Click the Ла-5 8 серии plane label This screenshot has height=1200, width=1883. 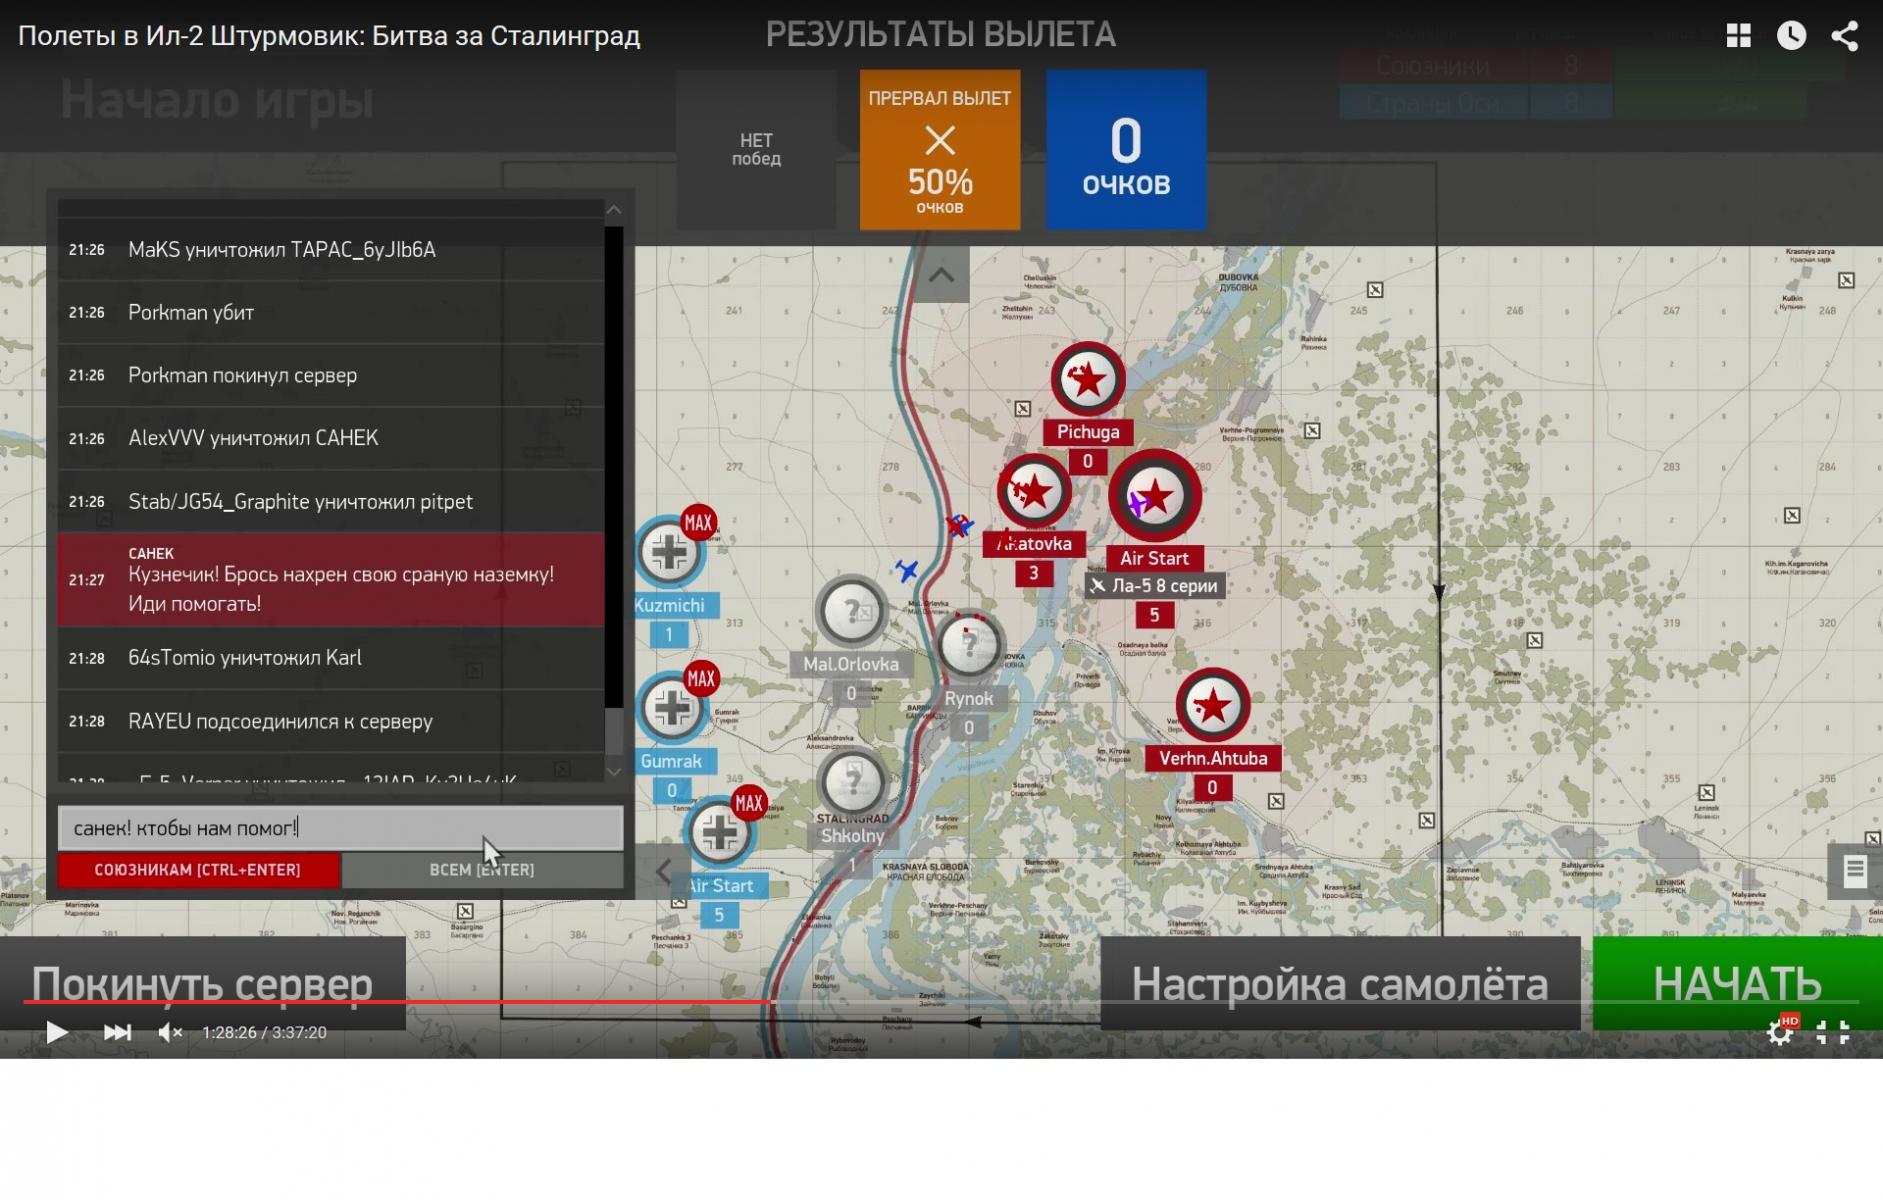point(1155,586)
